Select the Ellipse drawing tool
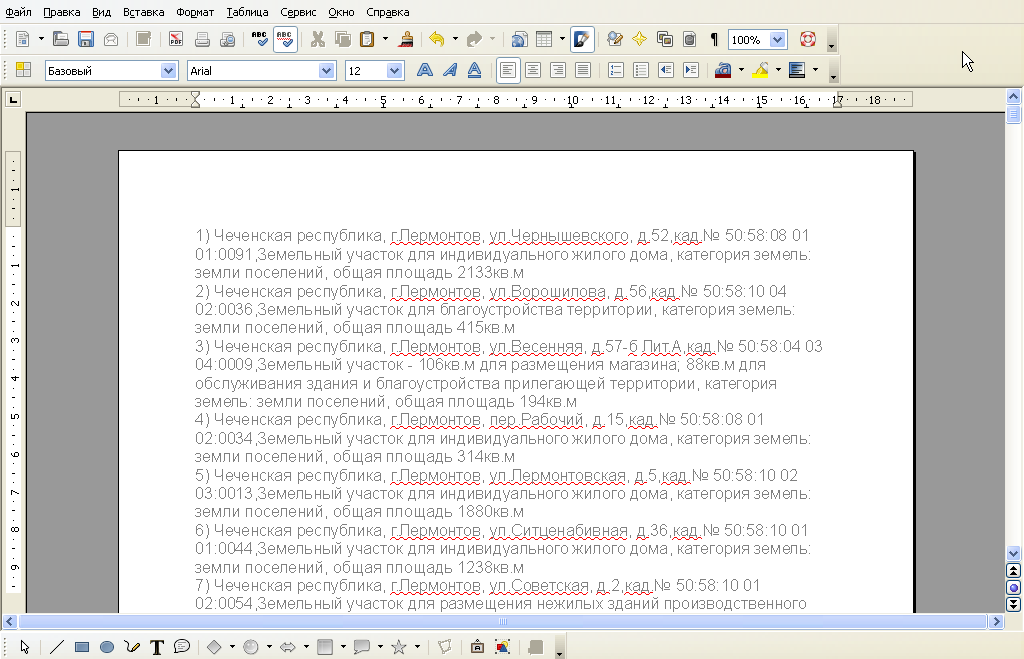The width and height of the screenshot is (1024, 659). 106,647
